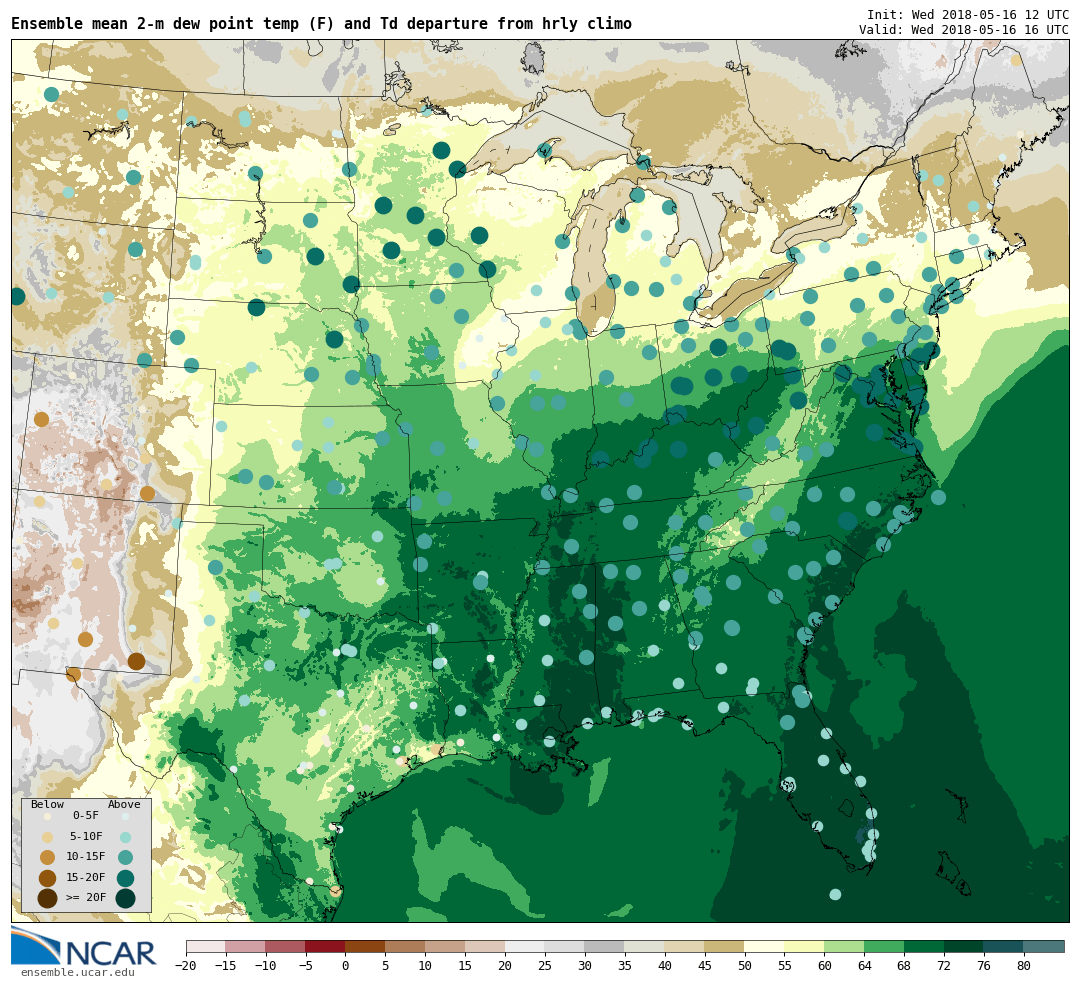1080x985 pixels.
Task: Click the Below 0-5F legend dot
Action: point(48,816)
